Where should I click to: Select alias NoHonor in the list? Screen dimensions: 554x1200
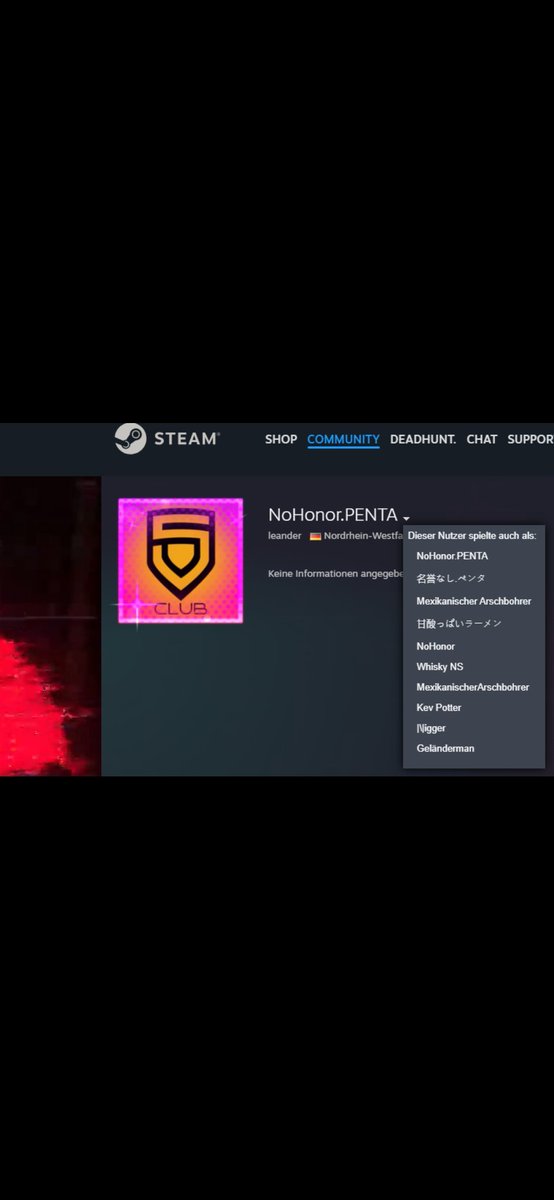point(436,647)
